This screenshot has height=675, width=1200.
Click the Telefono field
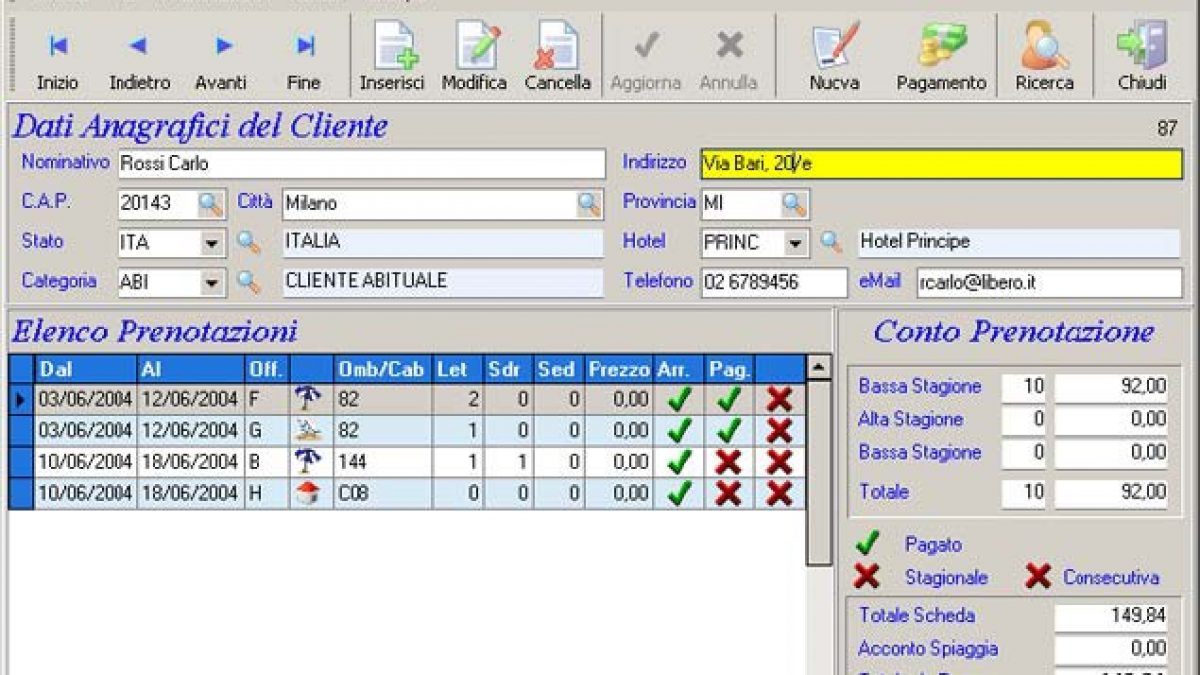[x=774, y=283]
